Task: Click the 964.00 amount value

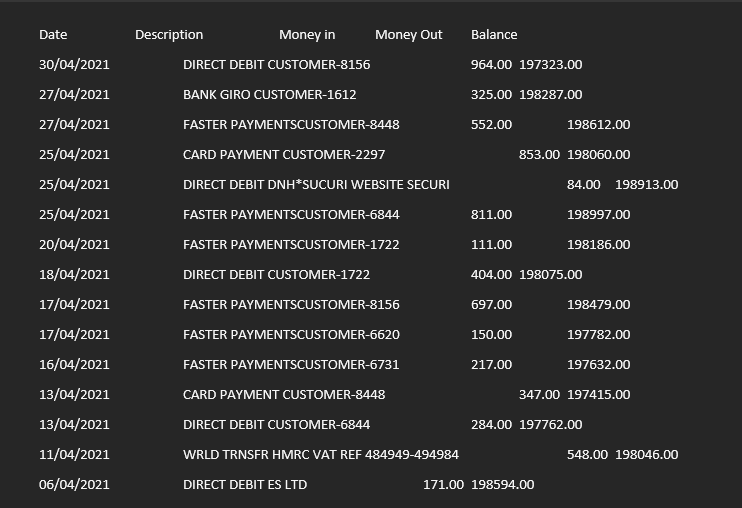Action: click(x=491, y=65)
